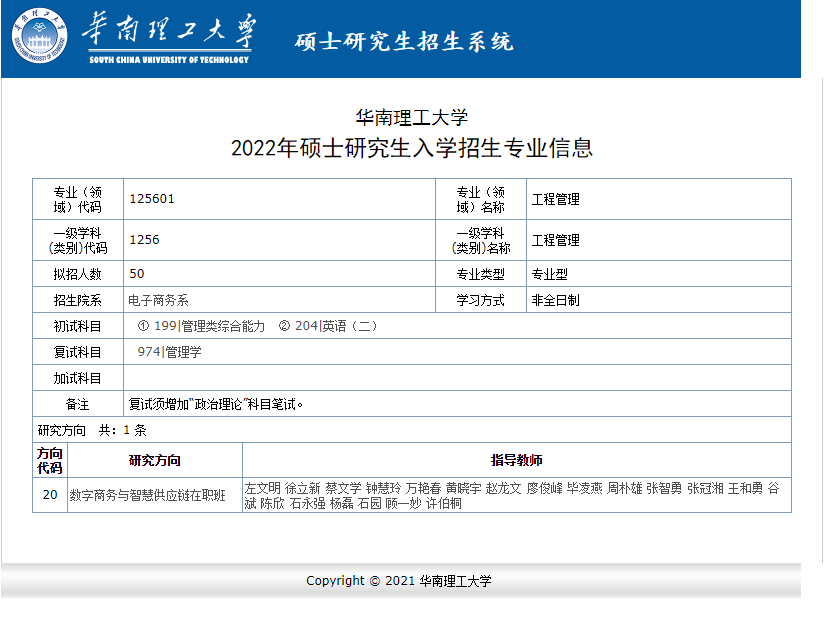
Task: Click the 研究方向 column header
Action: [x=155, y=460]
